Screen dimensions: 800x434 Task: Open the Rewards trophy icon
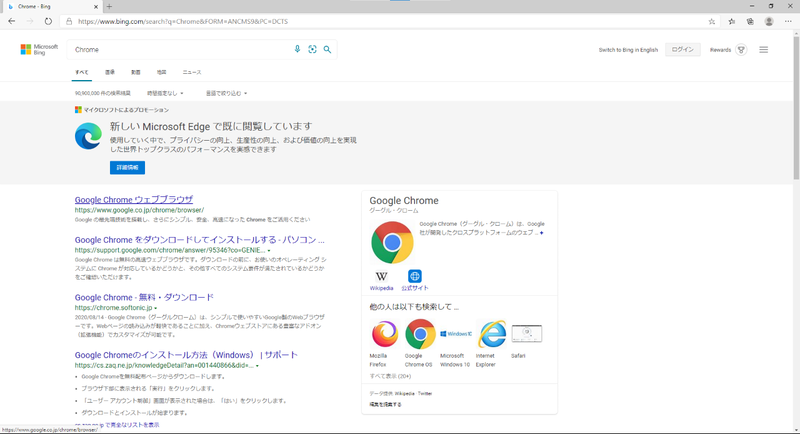click(741, 50)
